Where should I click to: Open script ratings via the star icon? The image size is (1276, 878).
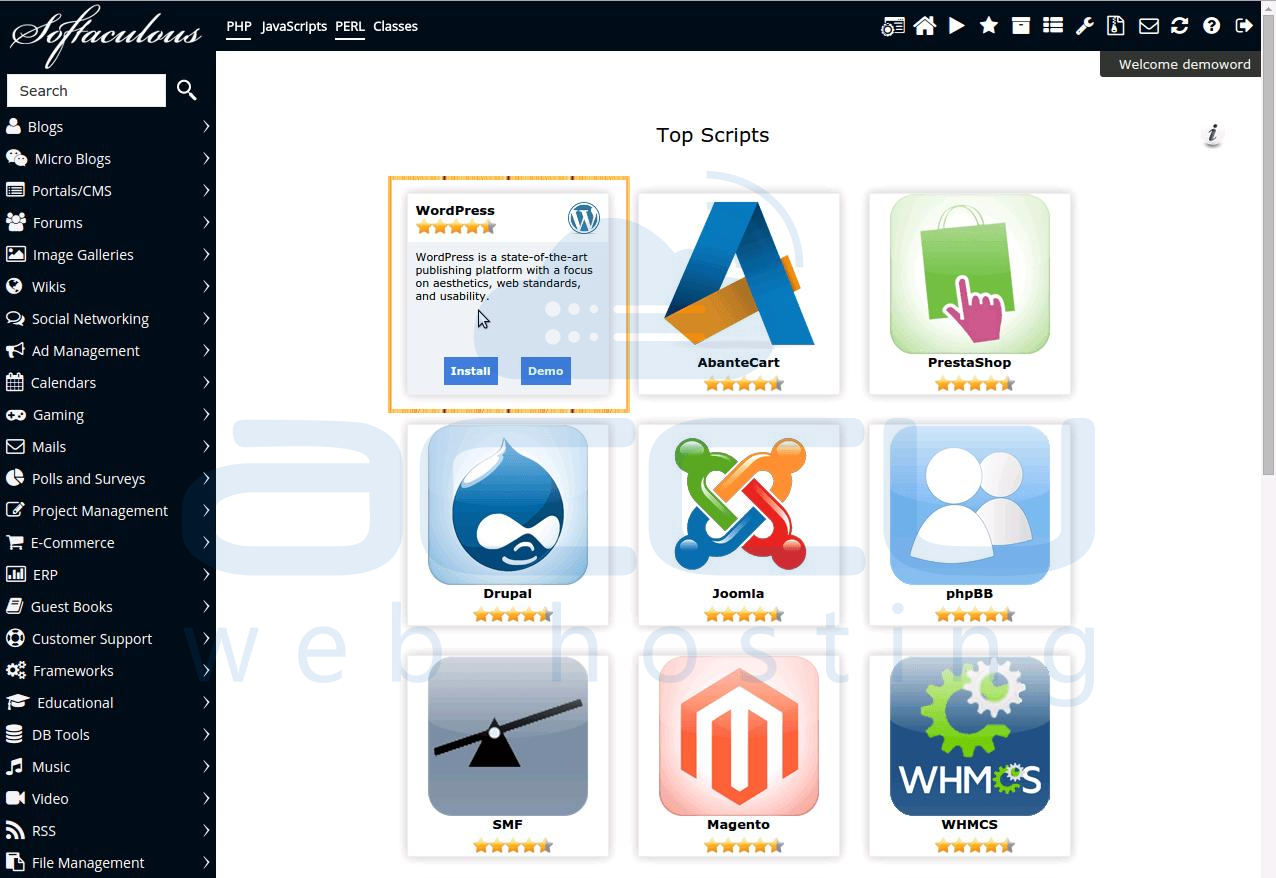coord(989,26)
